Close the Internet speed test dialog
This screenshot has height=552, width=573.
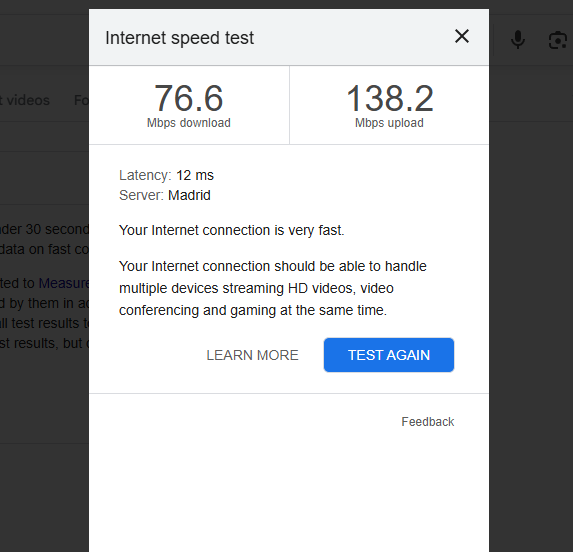[x=462, y=37]
